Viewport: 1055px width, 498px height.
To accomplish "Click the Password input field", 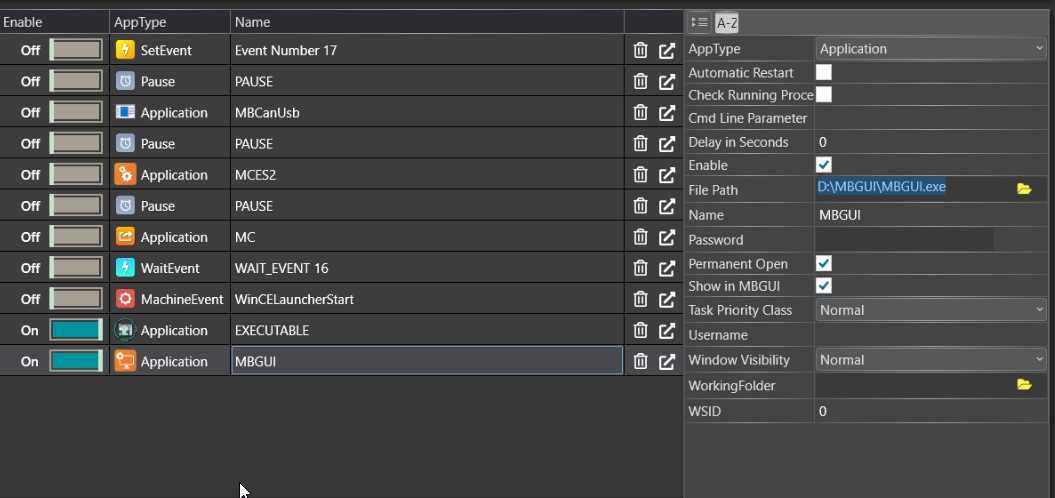I will click(904, 240).
